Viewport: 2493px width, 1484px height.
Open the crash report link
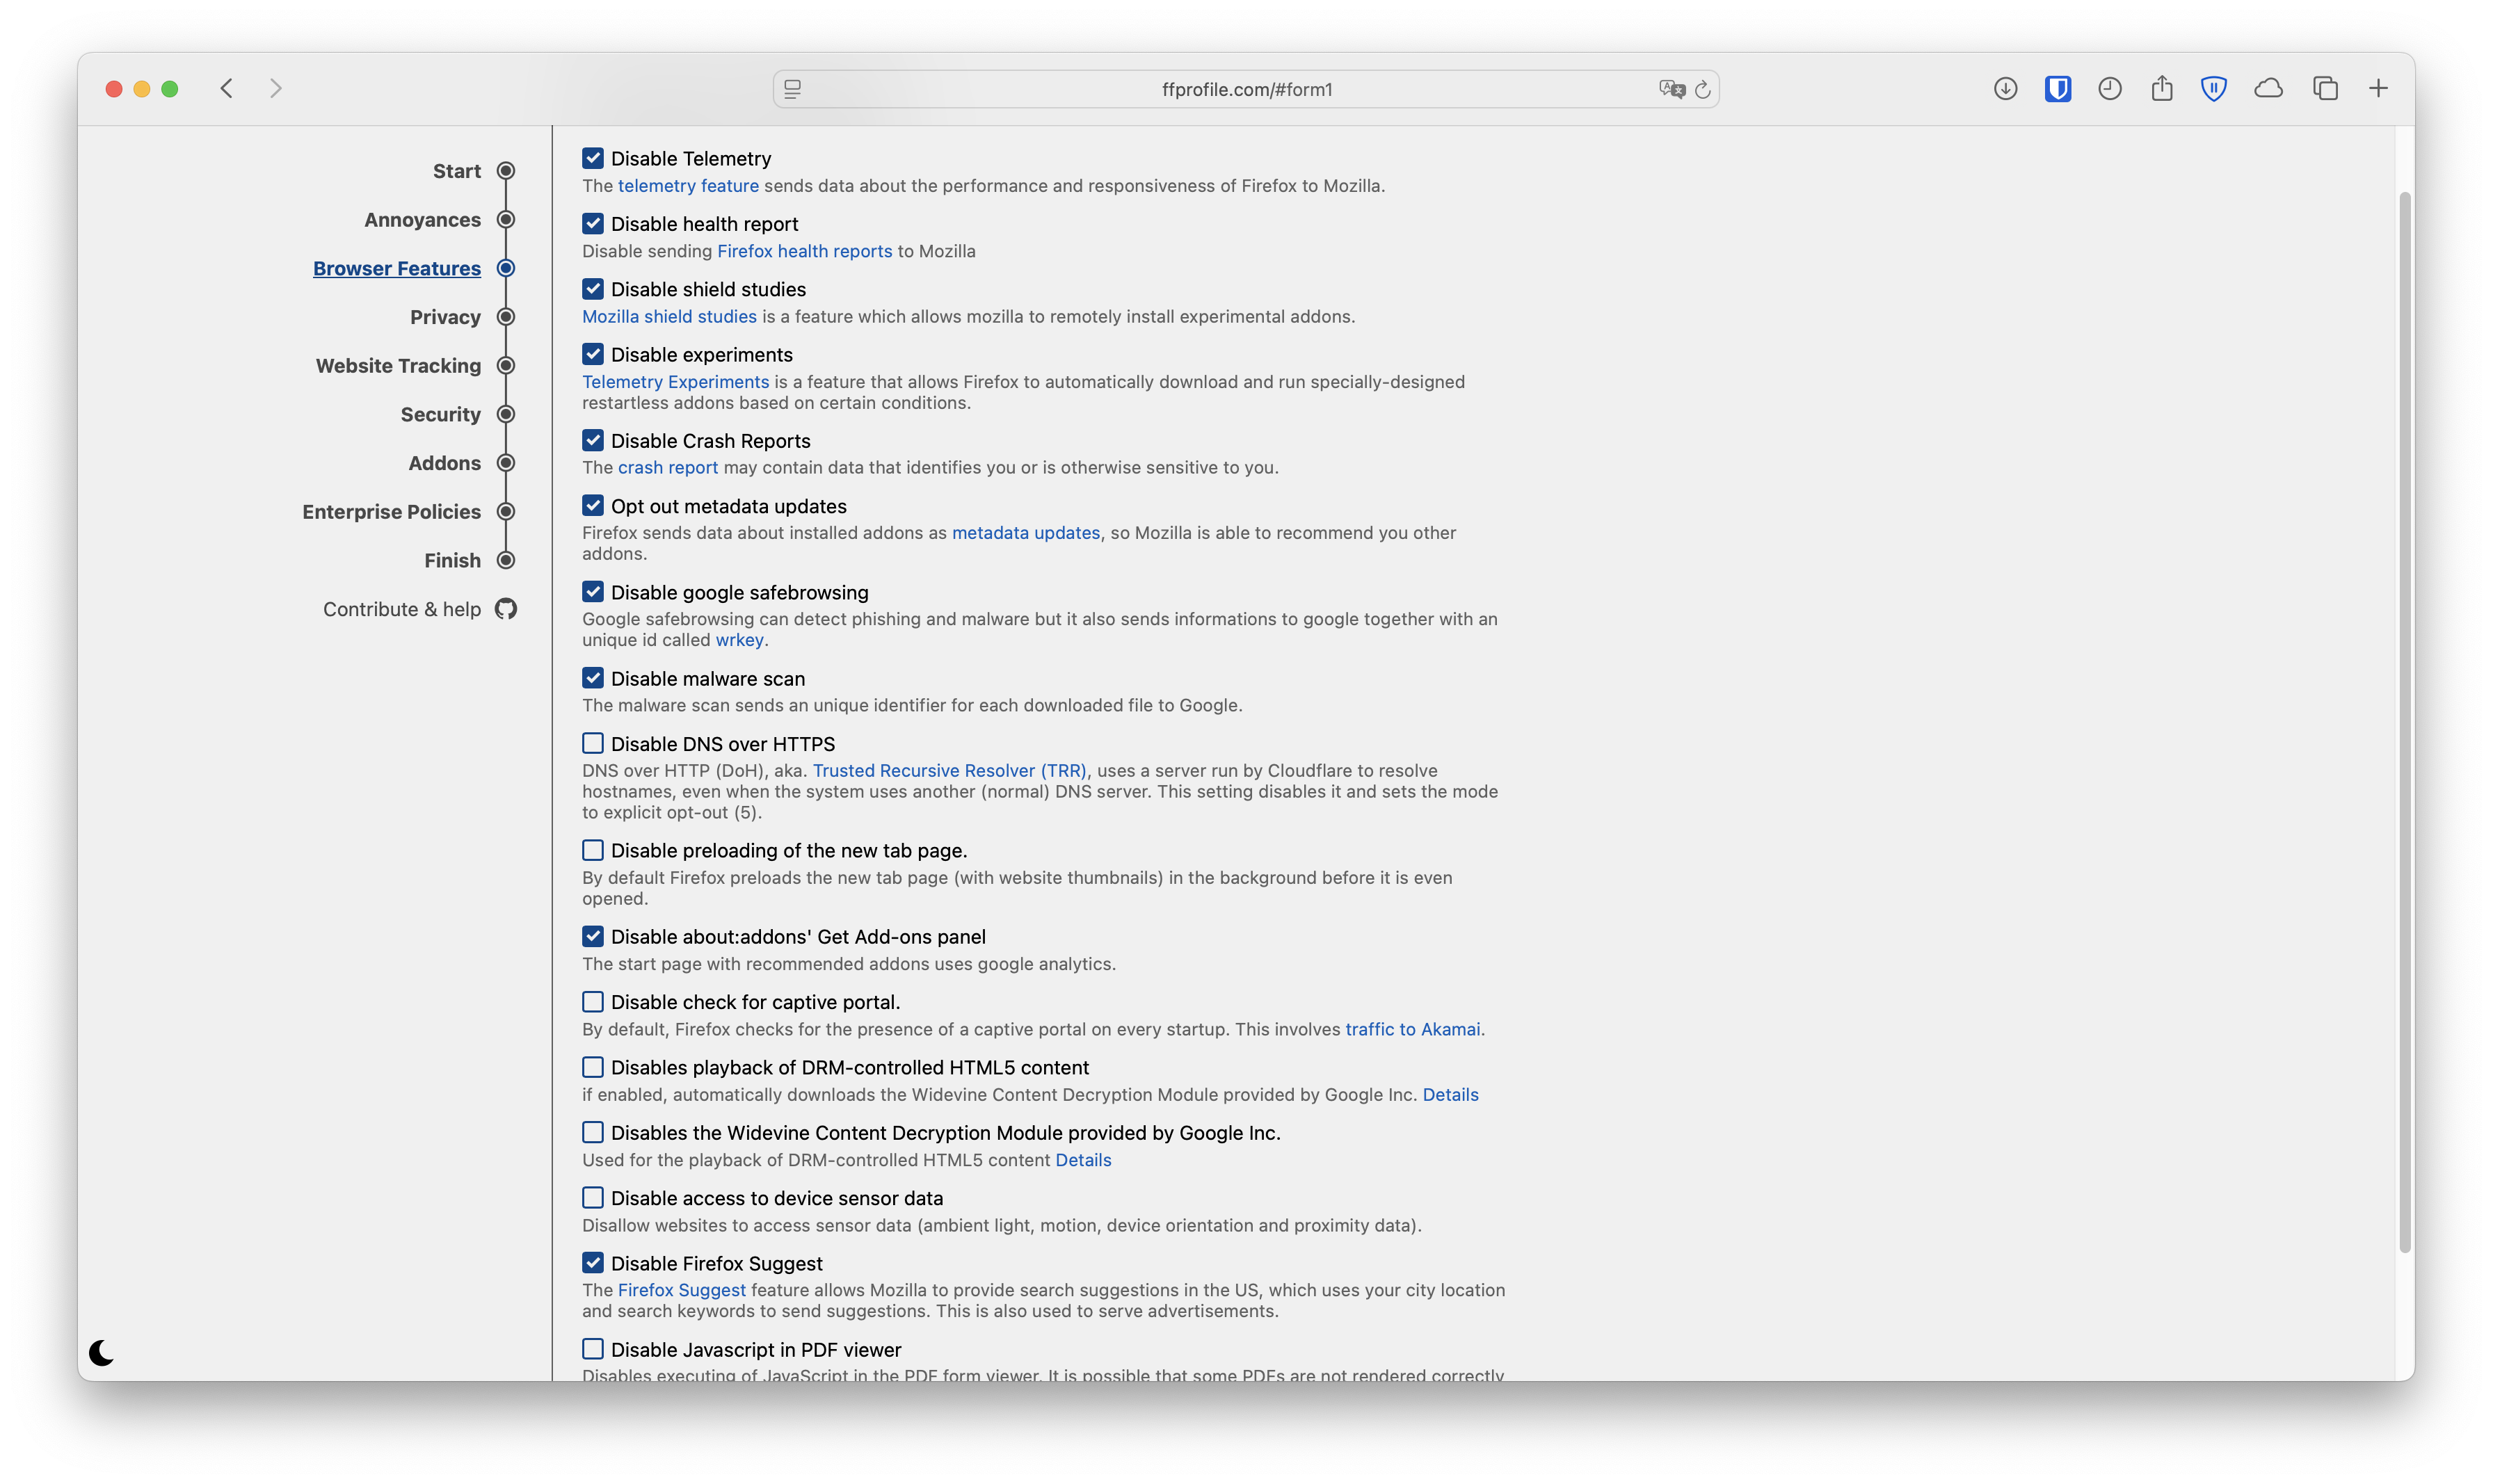point(668,467)
